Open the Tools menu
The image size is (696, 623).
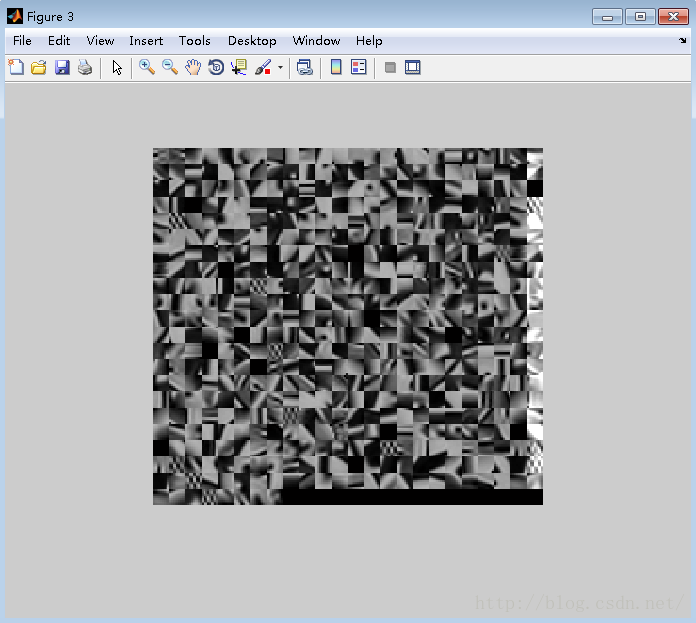tap(194, 41)
